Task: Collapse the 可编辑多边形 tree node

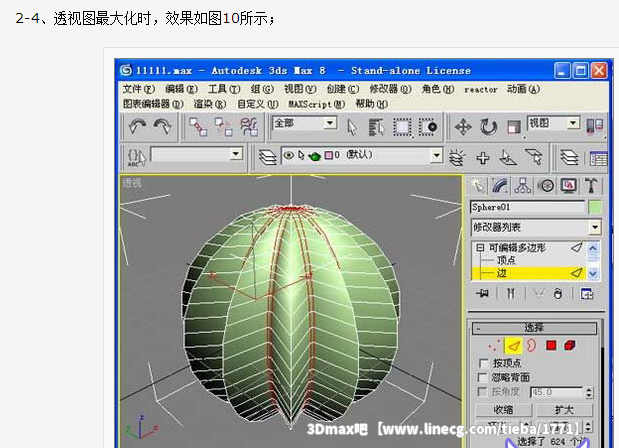Action: point(480,248)
